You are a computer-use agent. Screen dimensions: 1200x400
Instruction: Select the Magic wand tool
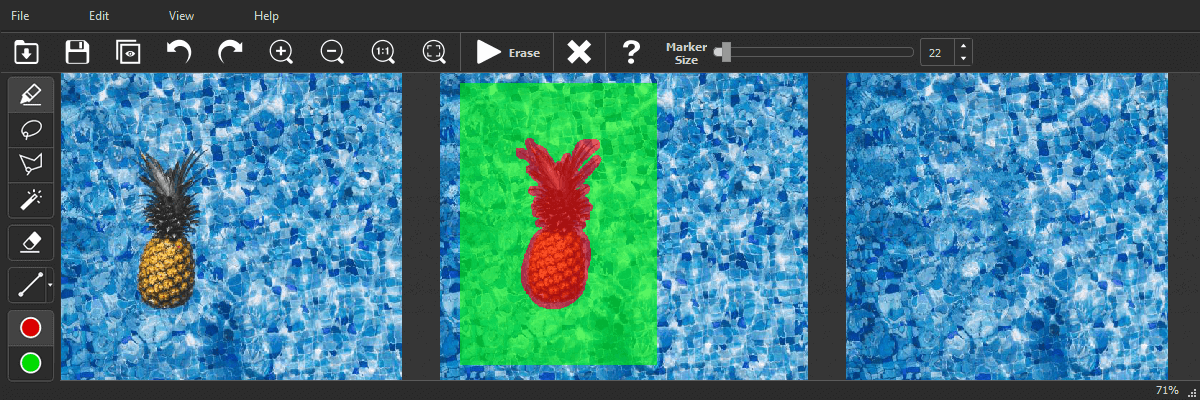[30, 199]
